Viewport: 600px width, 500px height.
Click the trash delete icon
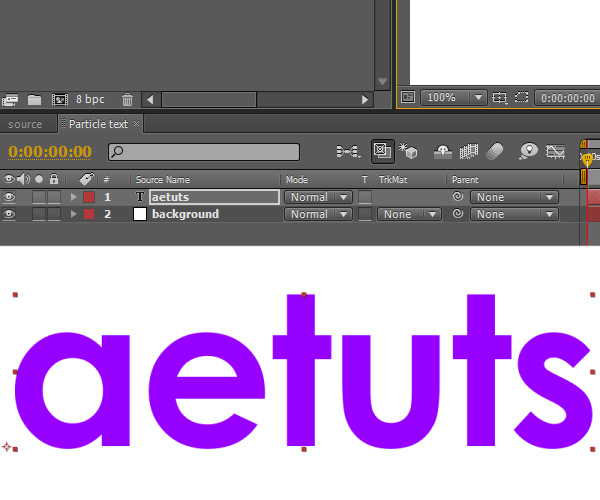pyautogui.click(x=127, y=100)
